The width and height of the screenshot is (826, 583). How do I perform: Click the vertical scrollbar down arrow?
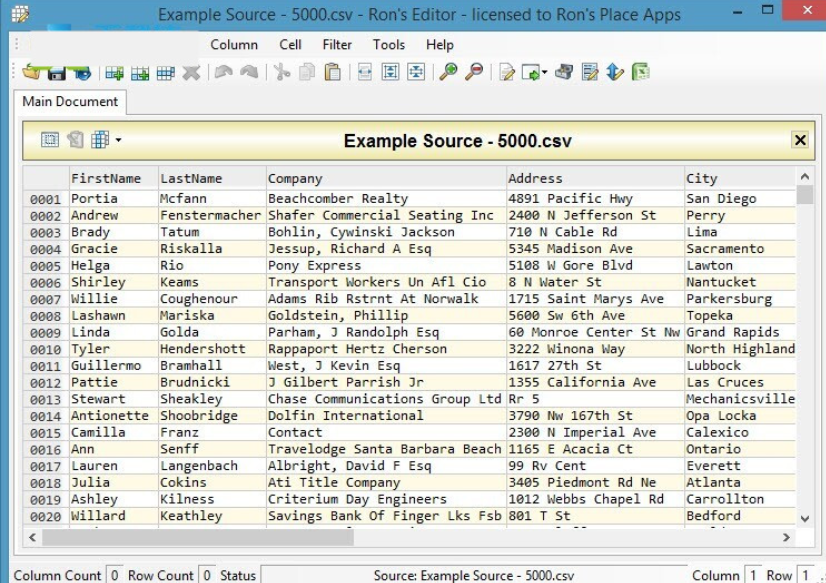pos(804,518)
